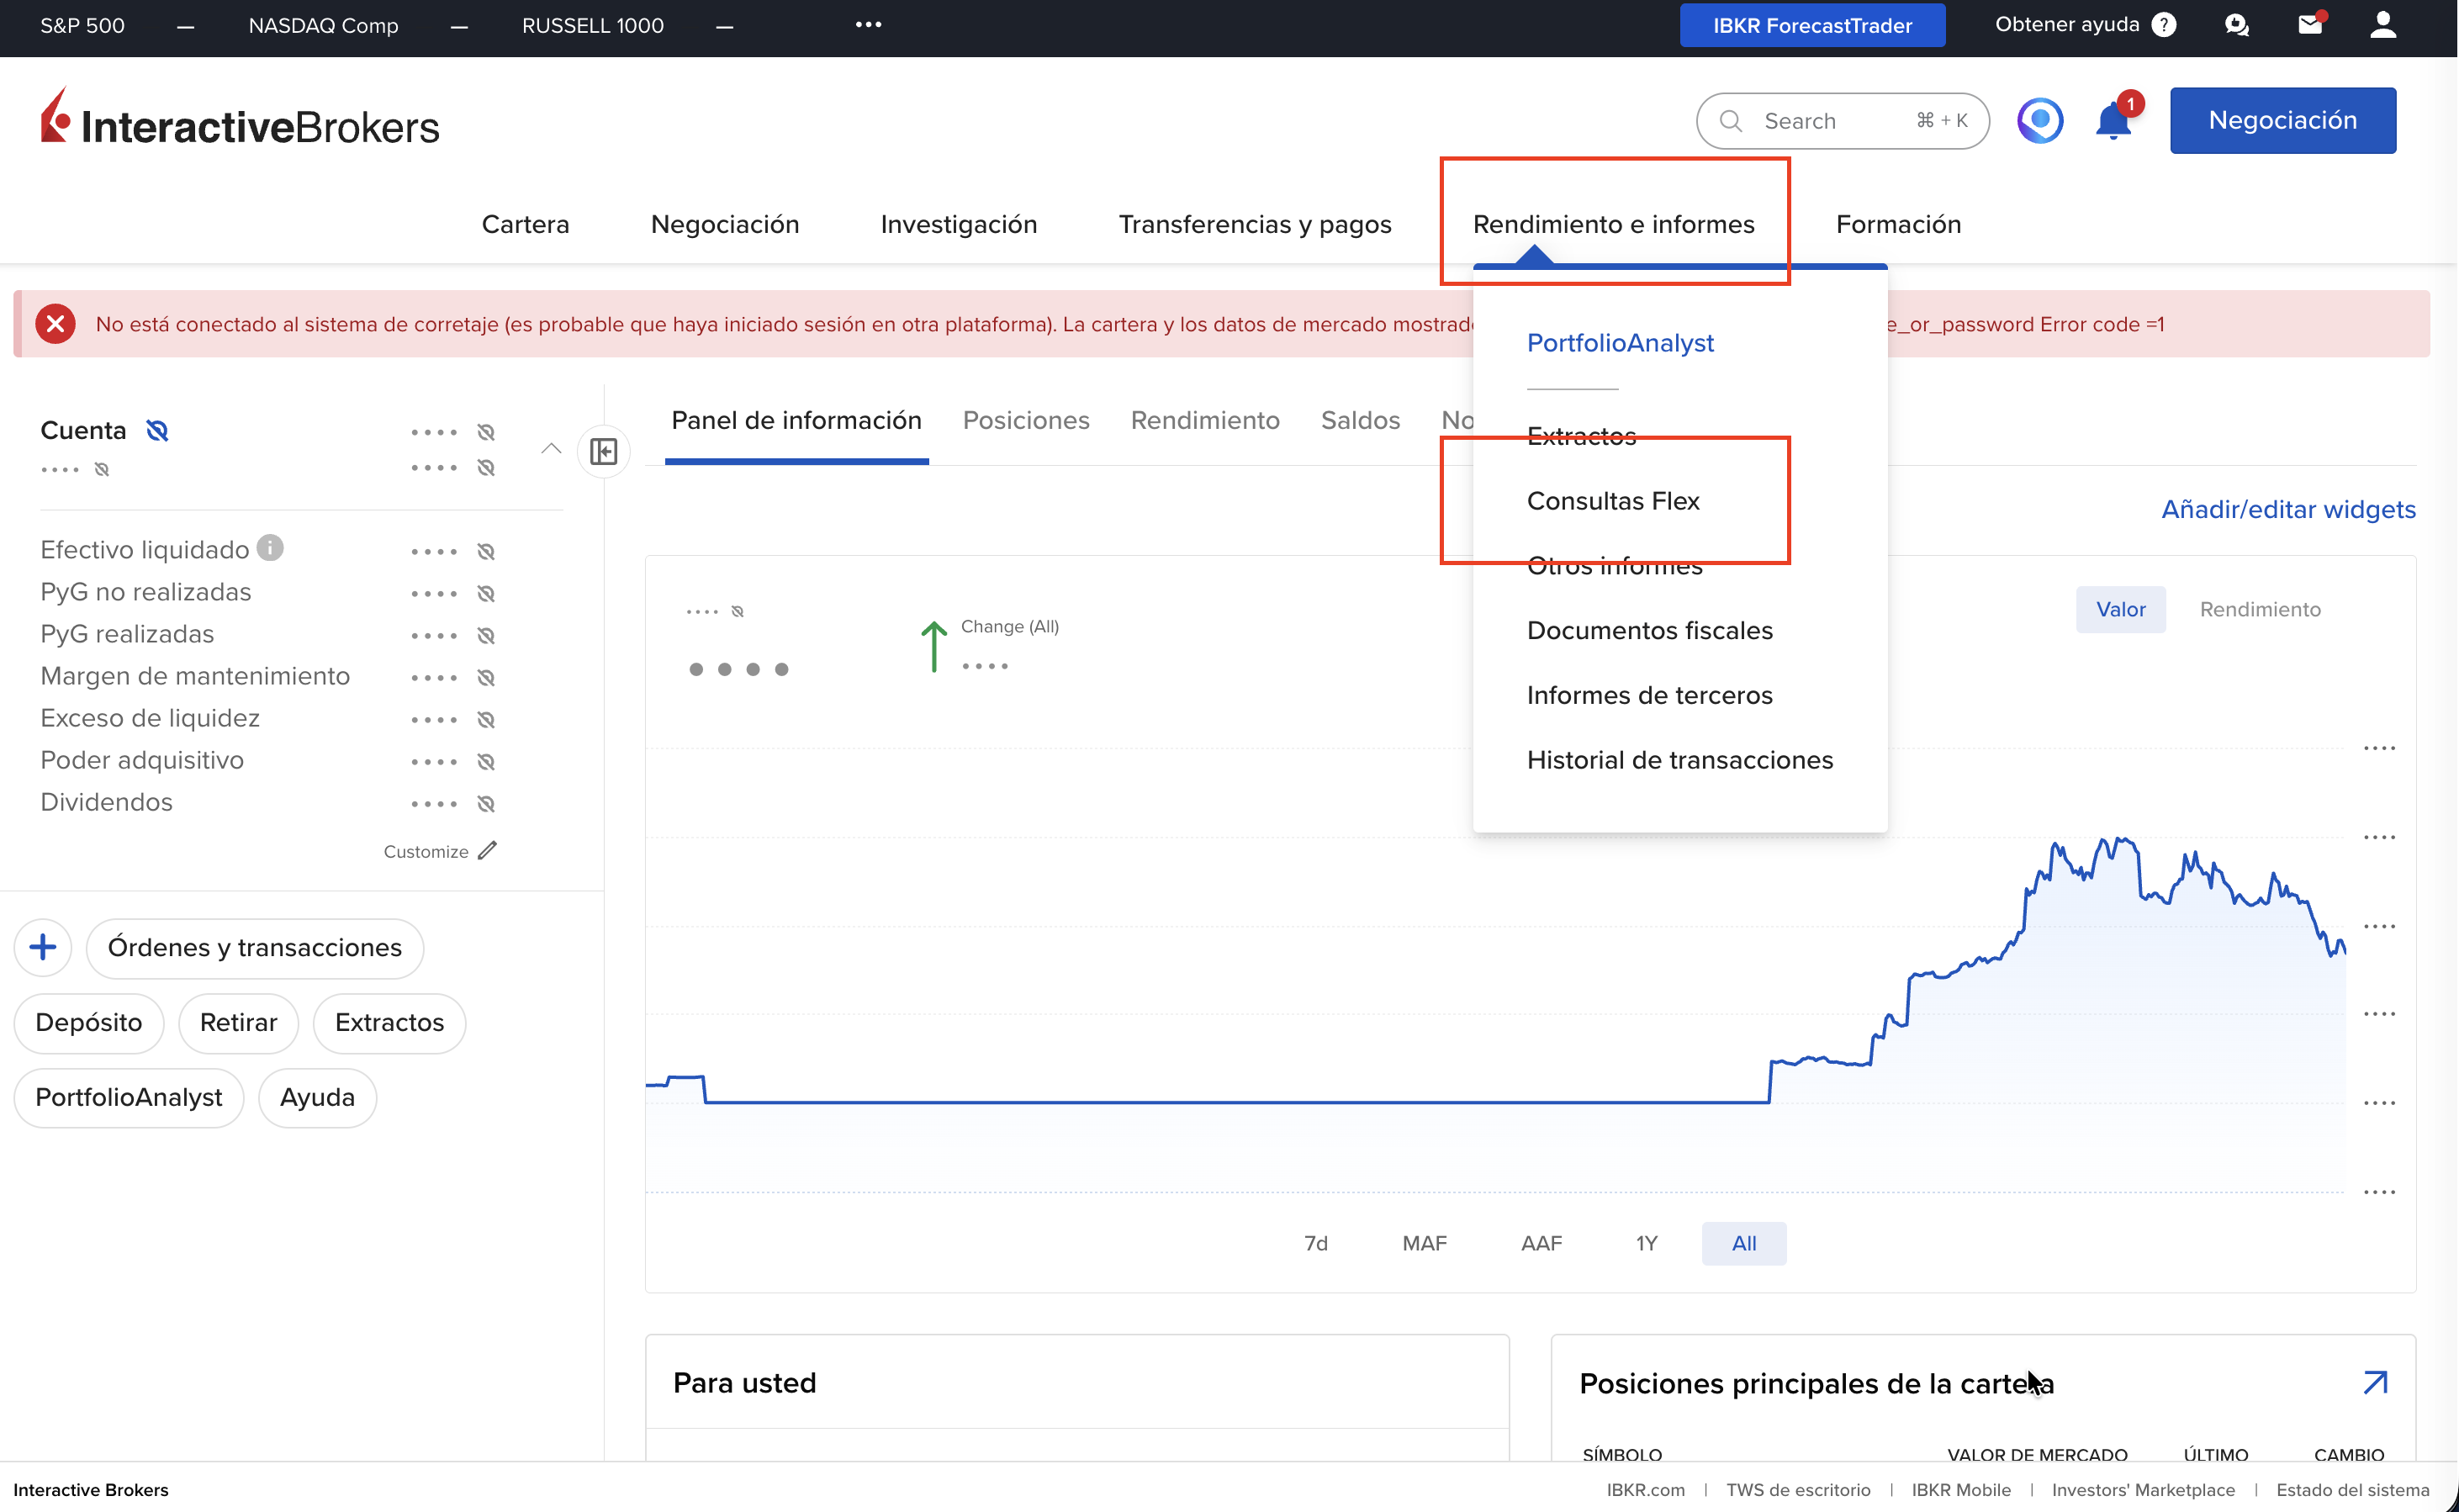The image size is (2459, 1512).
Task: Switch to Panel de información tab
Action: coord(797,420)
